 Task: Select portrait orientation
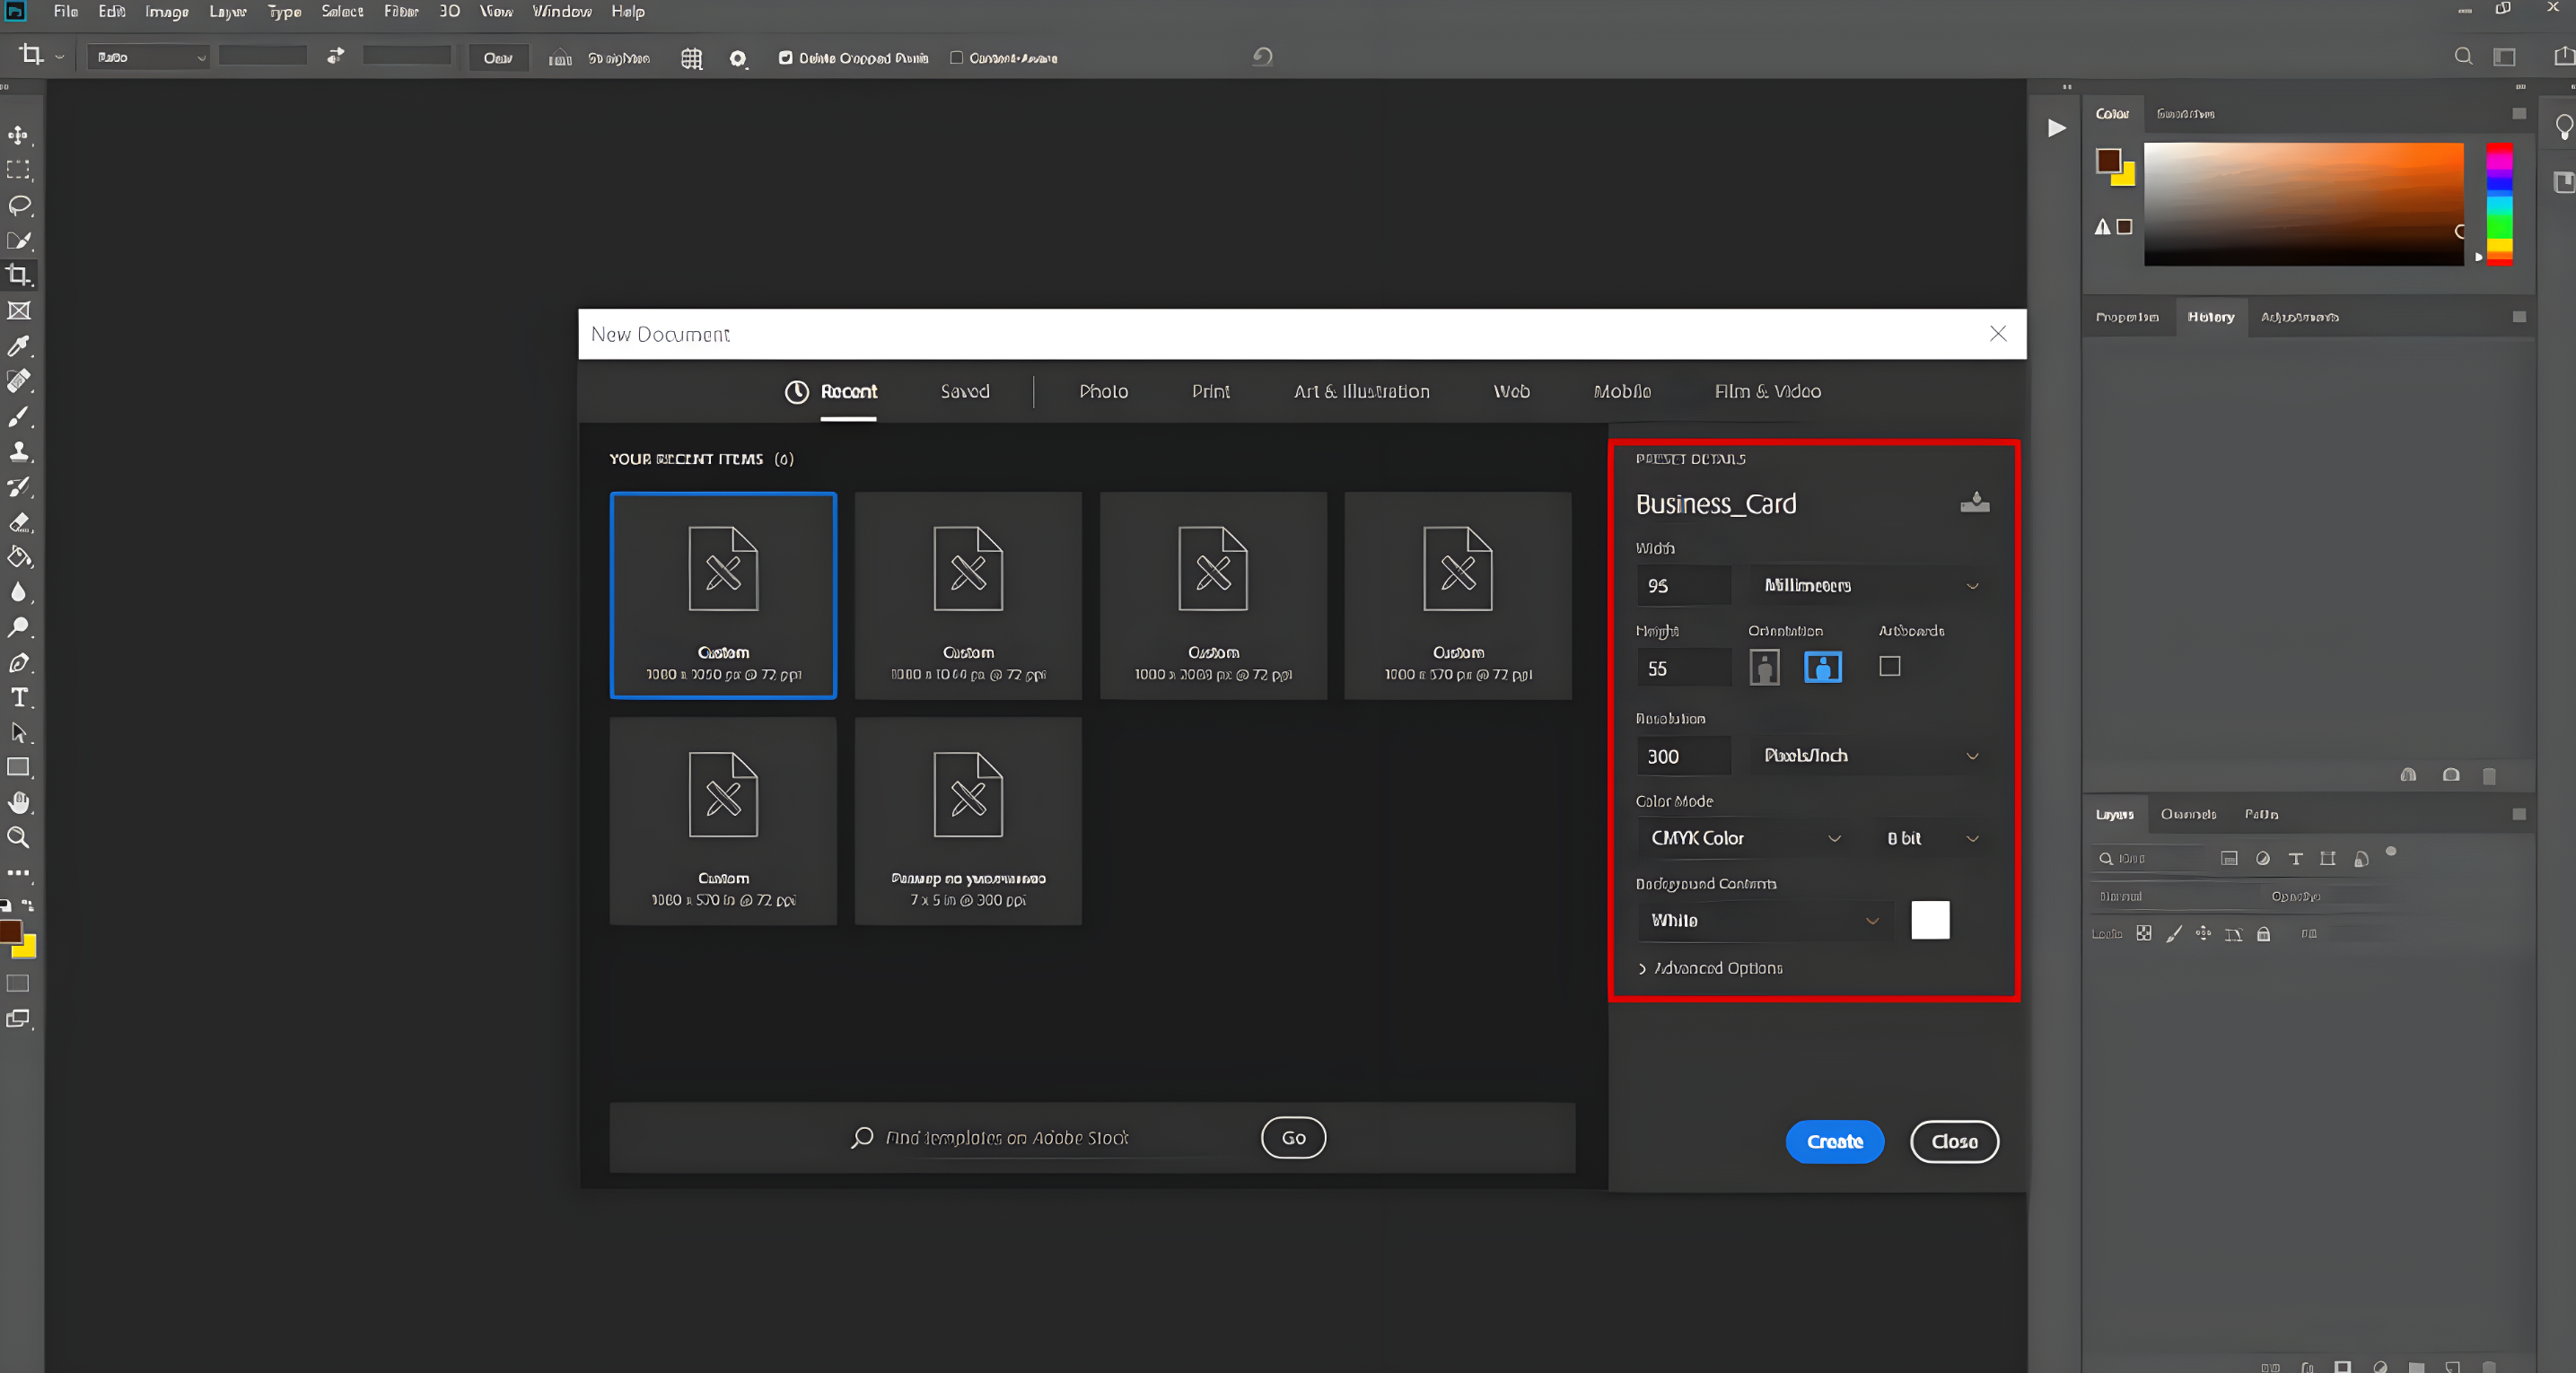[1765, 666]
